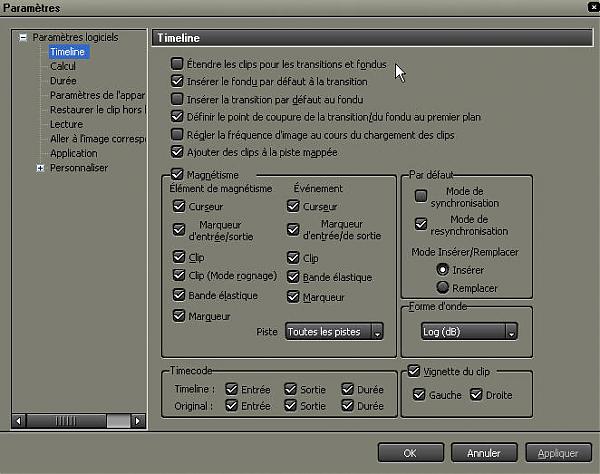Toggle Original Sortie timecode checkbox
Viewport: 600px width, 474px height.
coord(290,405)
